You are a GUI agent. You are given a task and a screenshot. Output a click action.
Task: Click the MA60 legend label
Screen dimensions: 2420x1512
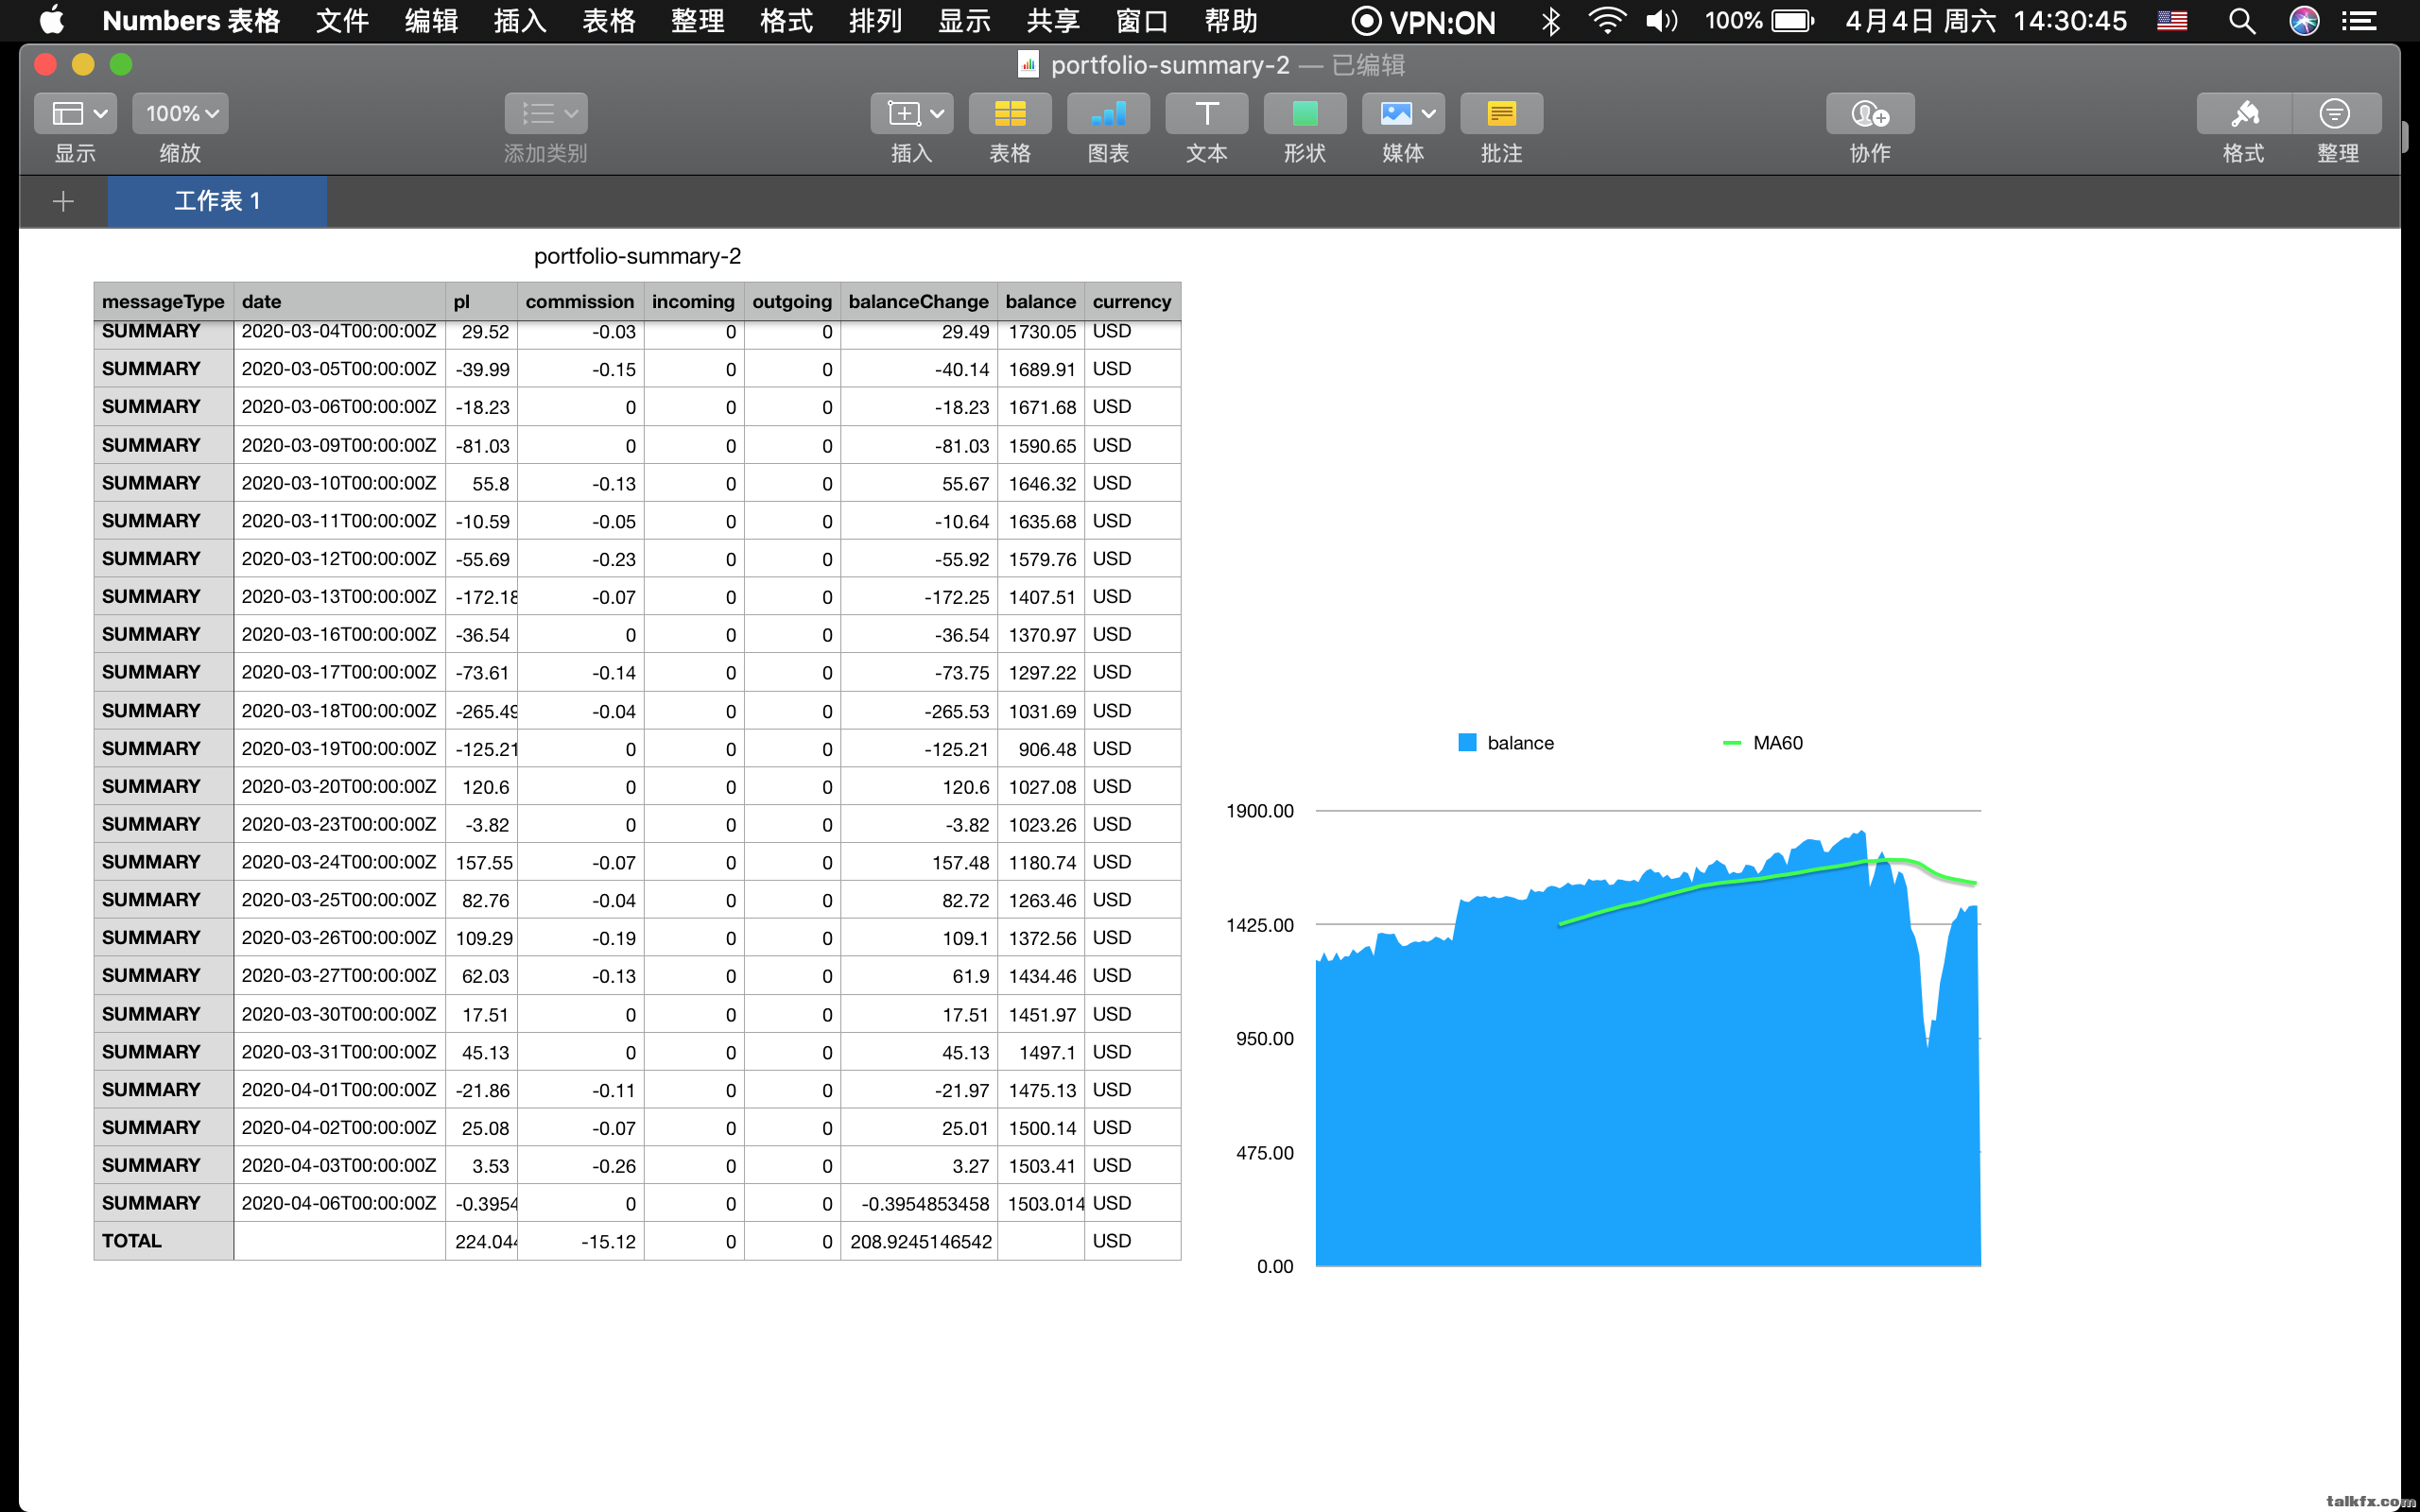(1777, 743)
